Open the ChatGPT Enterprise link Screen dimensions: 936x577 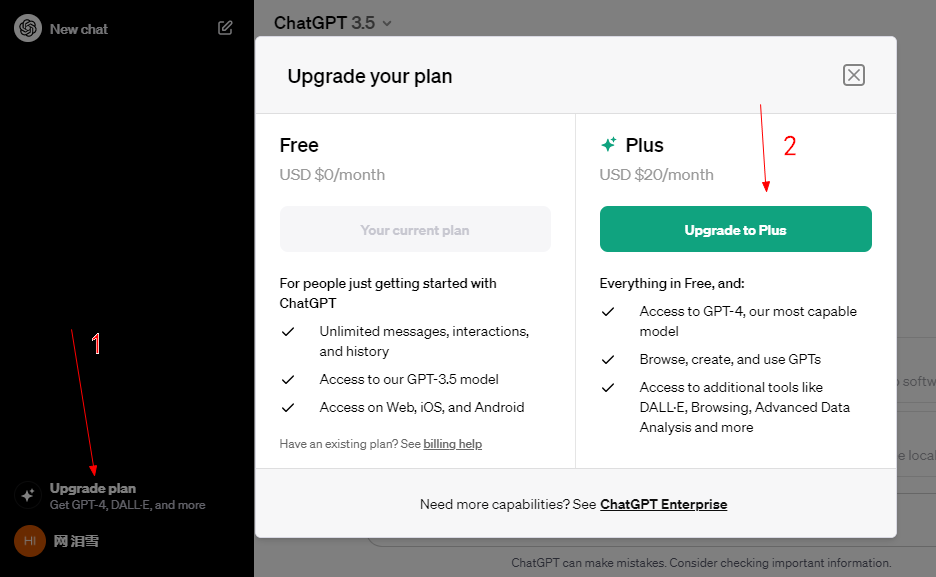[663, 504]
